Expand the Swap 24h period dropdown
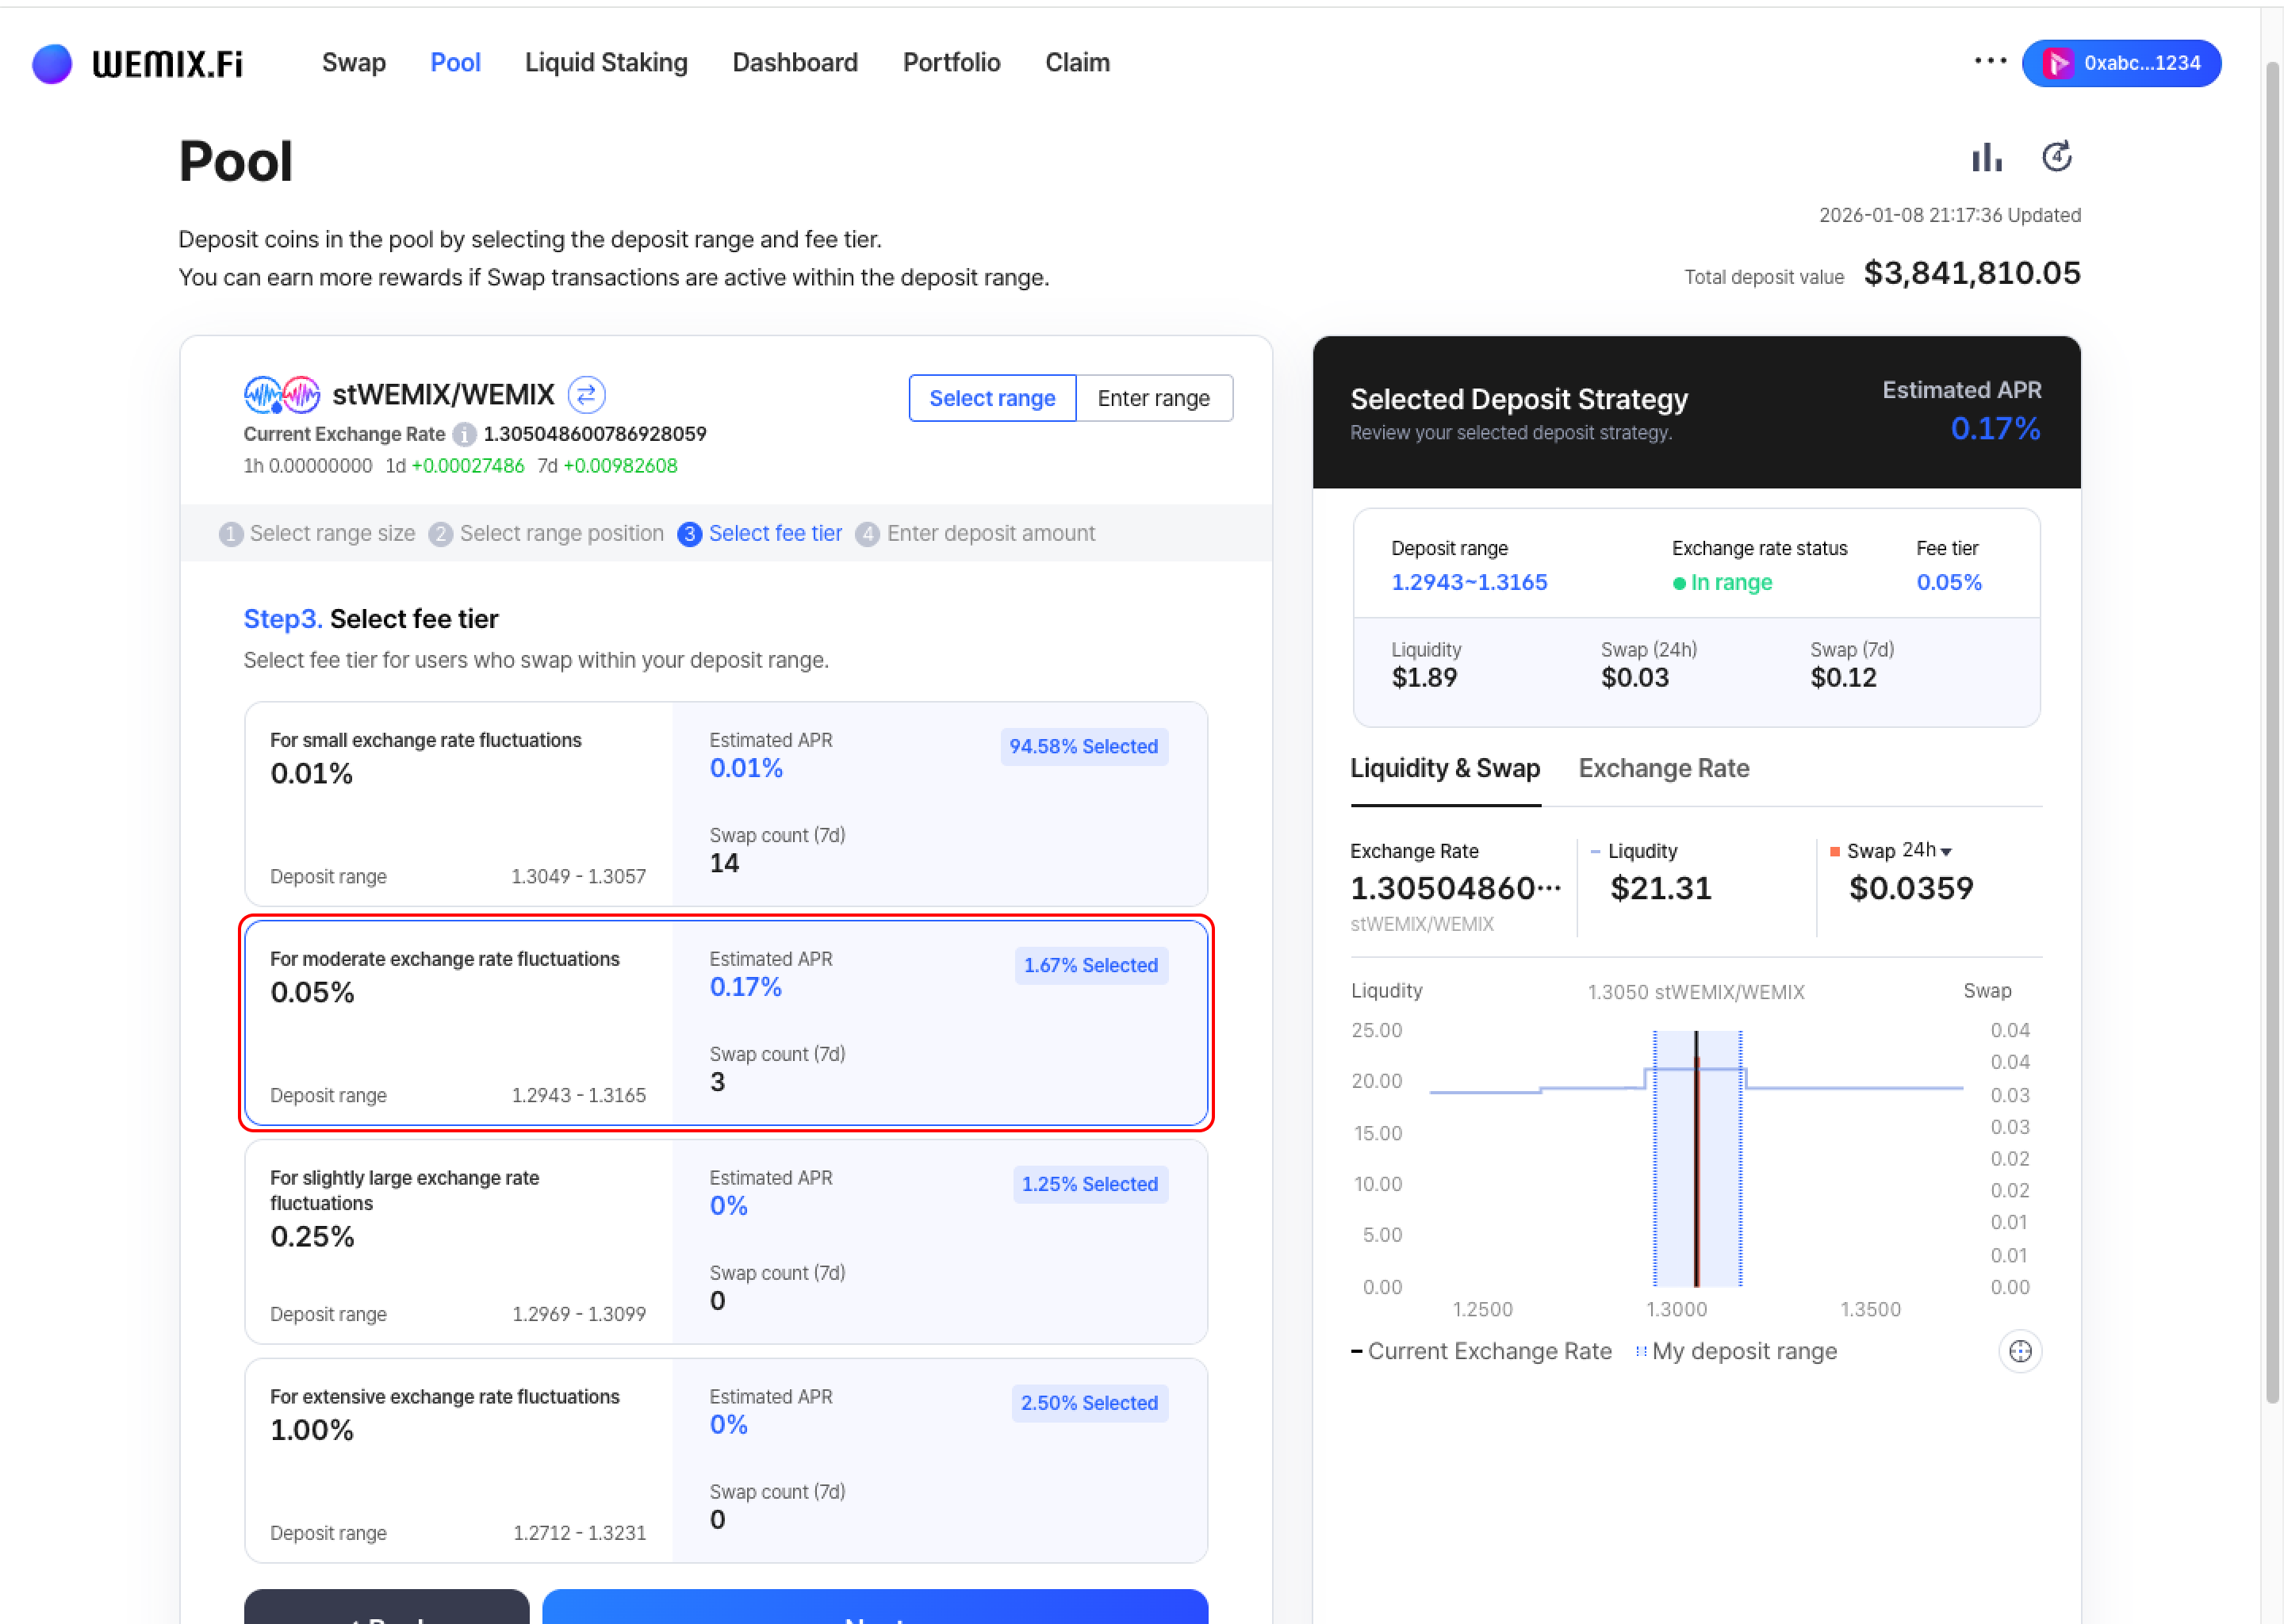 pyautogui.click(x=1926, y=851)
